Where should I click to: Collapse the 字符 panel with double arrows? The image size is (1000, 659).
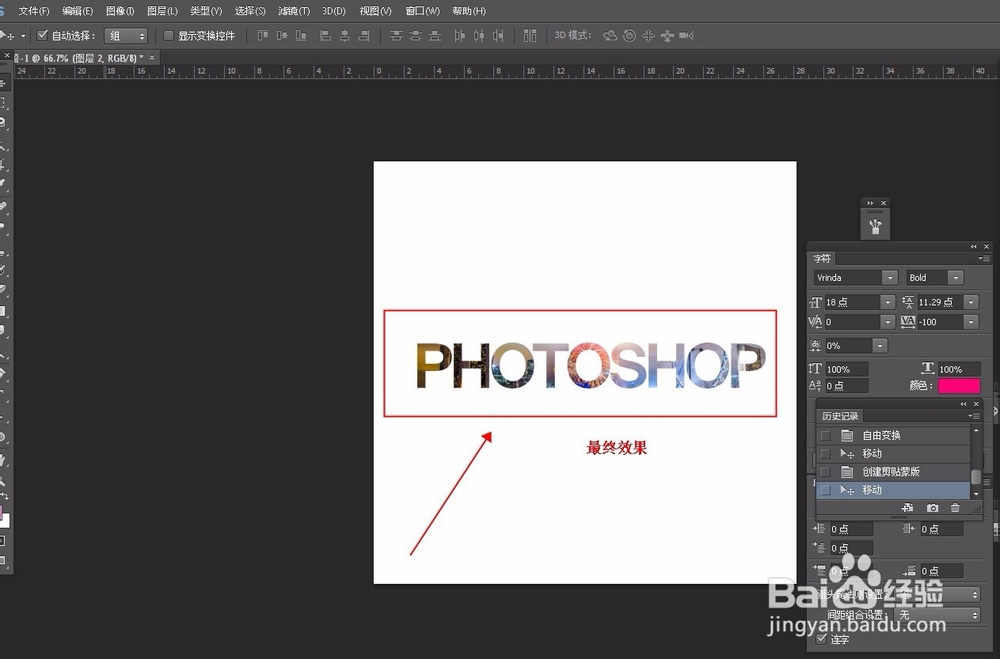click(x=974, y=246)
